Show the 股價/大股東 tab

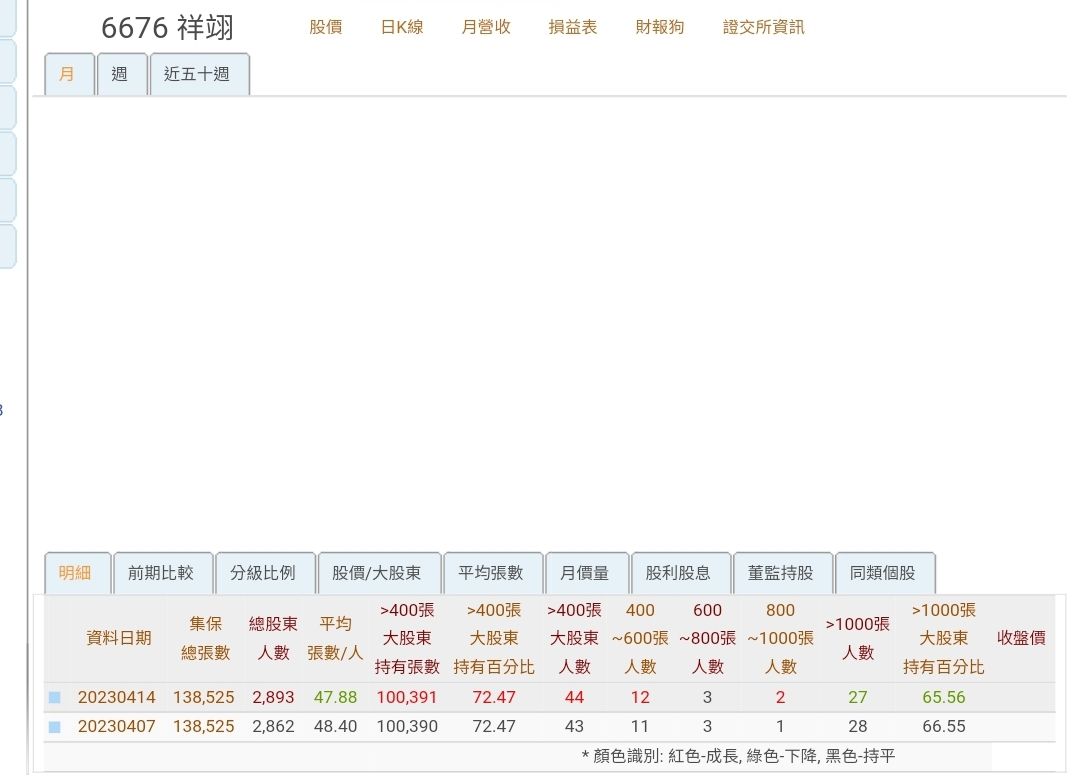(378, 573)
